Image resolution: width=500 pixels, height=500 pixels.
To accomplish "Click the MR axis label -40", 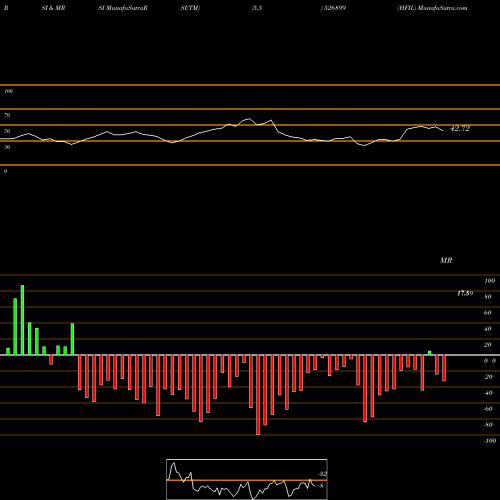I will (488, 393).
